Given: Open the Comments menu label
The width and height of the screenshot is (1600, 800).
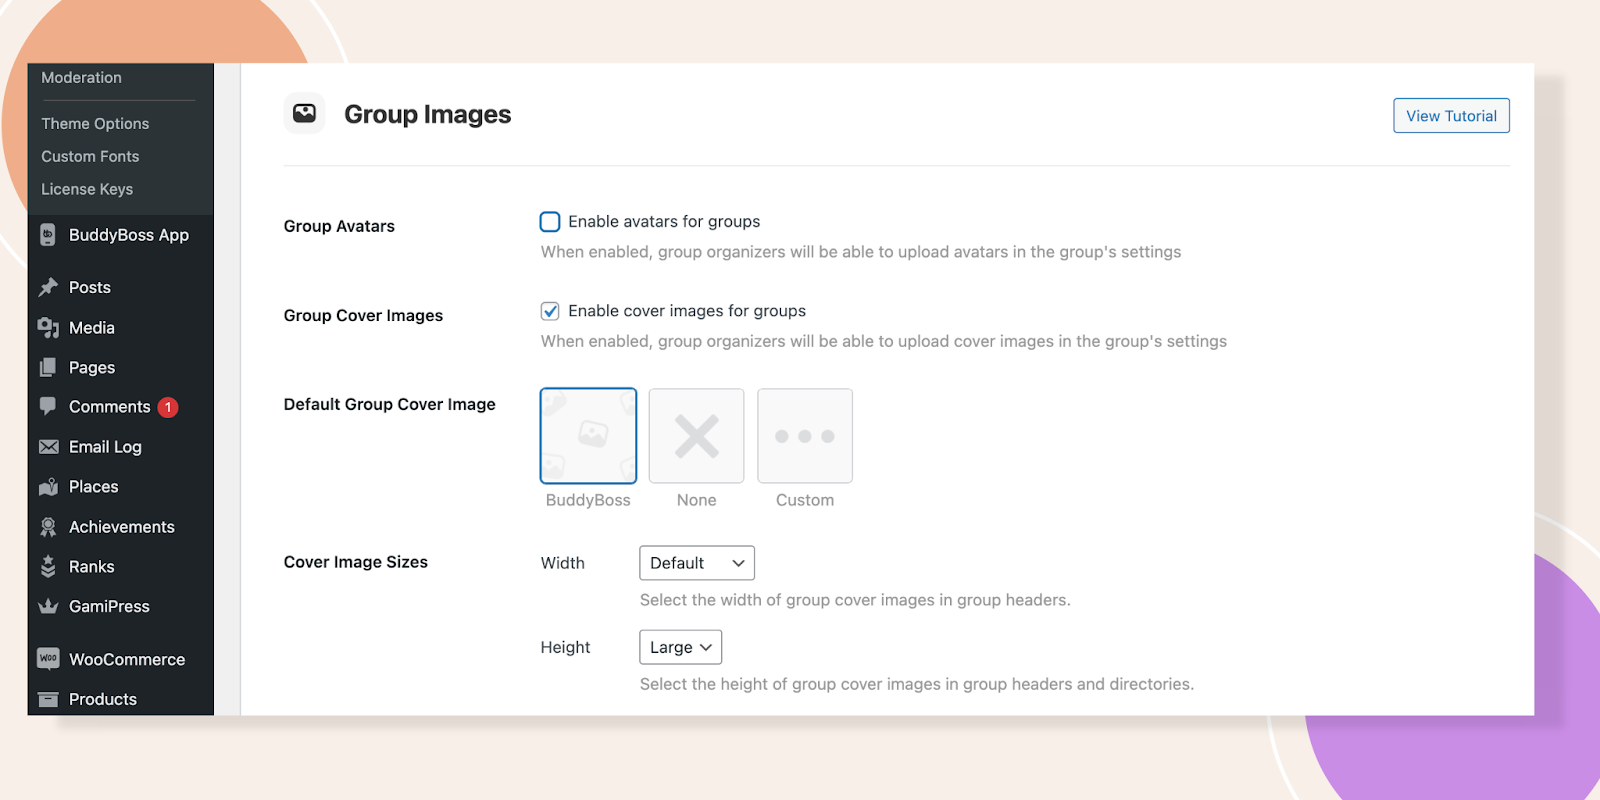Looking at the screenshot, I should point(110,406).
